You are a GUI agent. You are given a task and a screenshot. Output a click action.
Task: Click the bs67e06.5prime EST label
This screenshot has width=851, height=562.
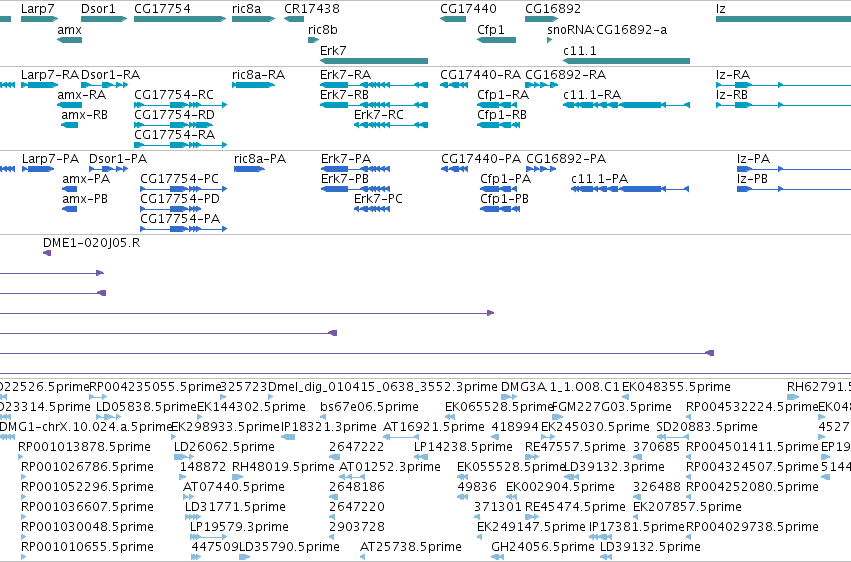tap(369, 407)
